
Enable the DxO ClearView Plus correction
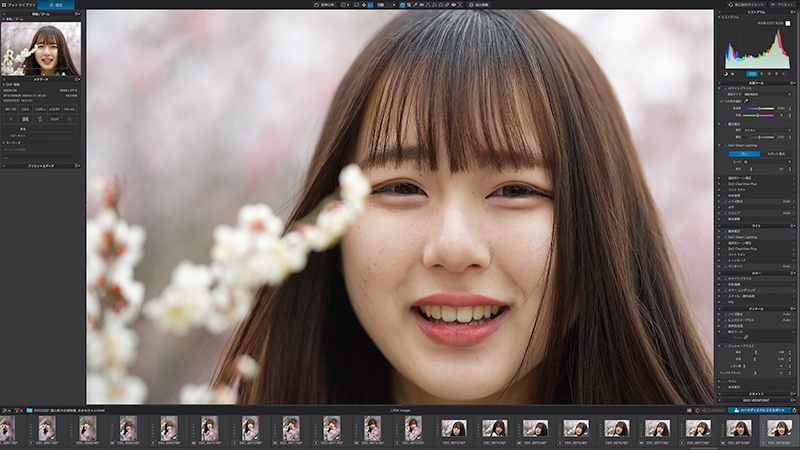(724, 184)
